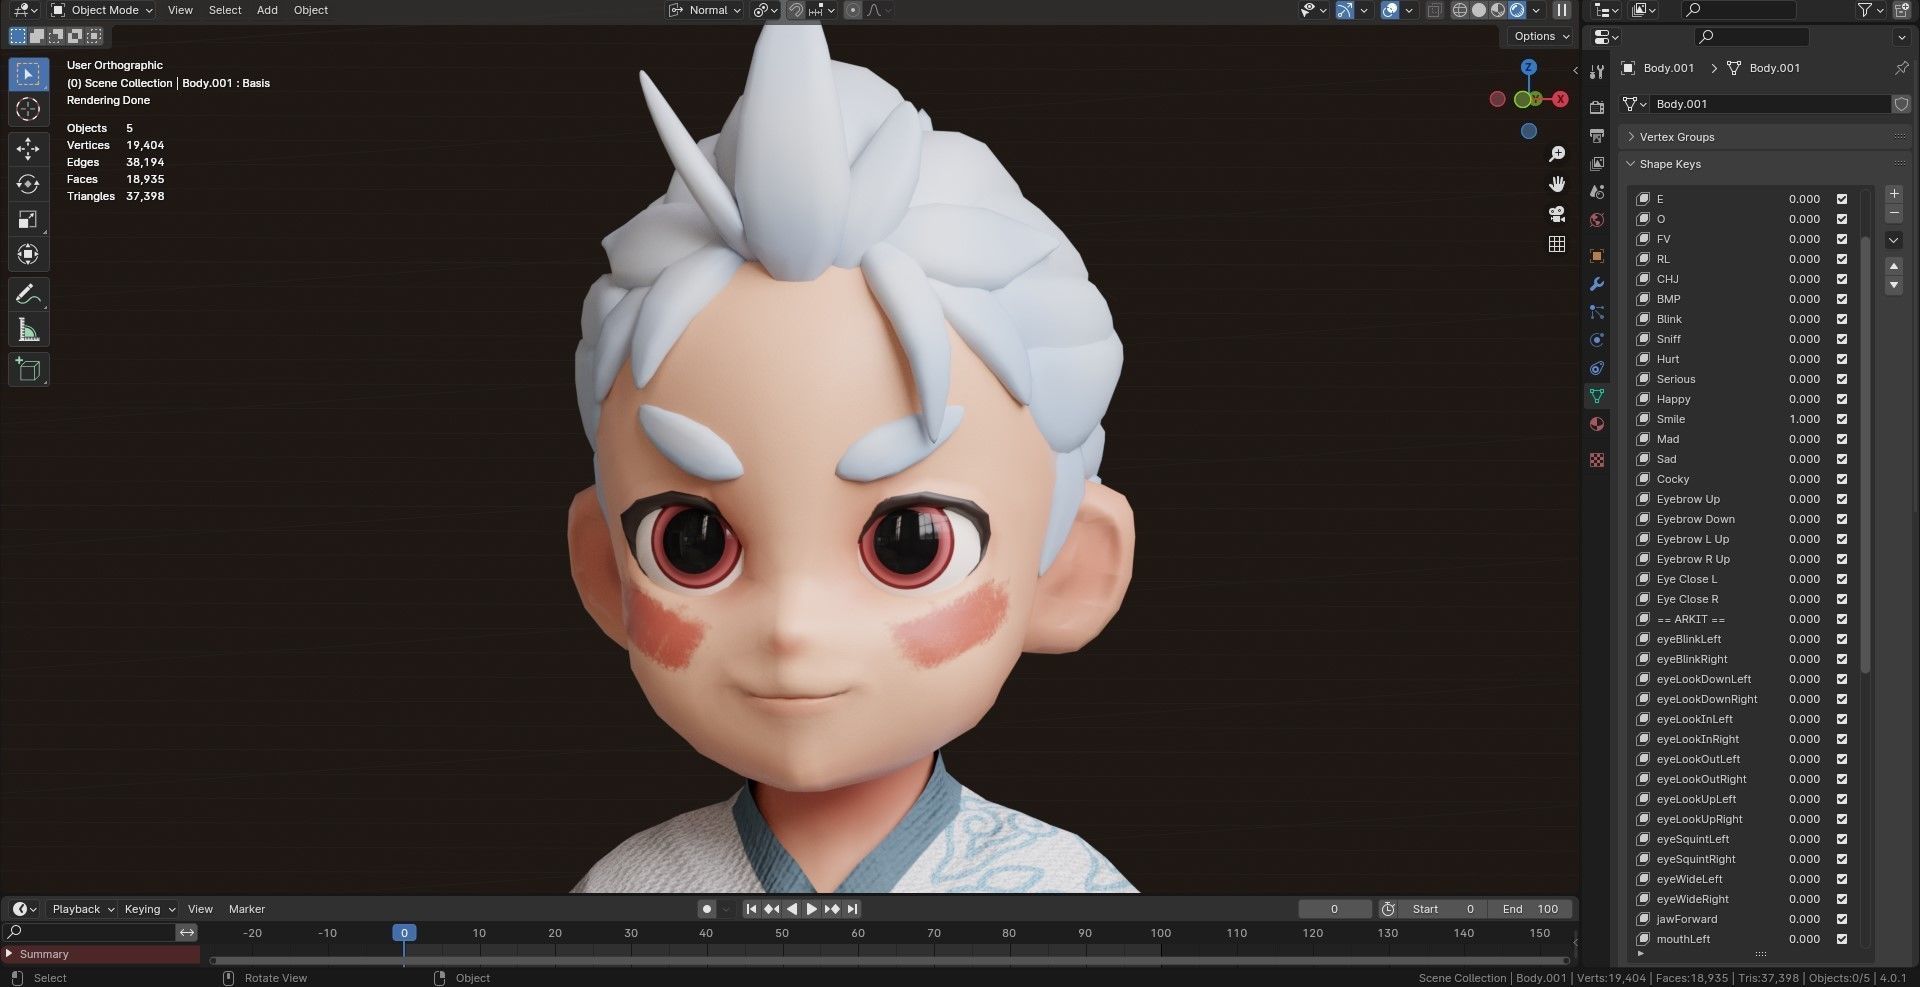Open the Modifiers wrench tab
The width and height of the screenshot is (1920, 987).
(1597, 284)
